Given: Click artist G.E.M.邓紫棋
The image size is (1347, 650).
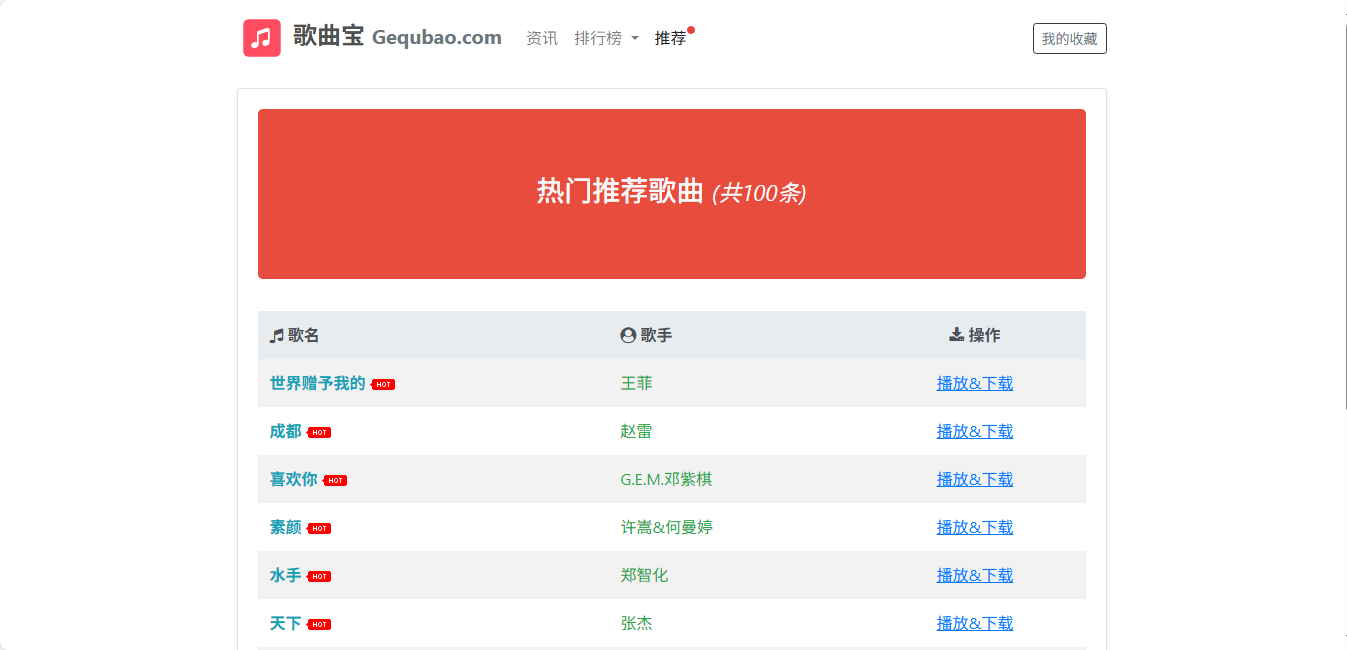Looking at the screenshot, I should pos(666,480).
